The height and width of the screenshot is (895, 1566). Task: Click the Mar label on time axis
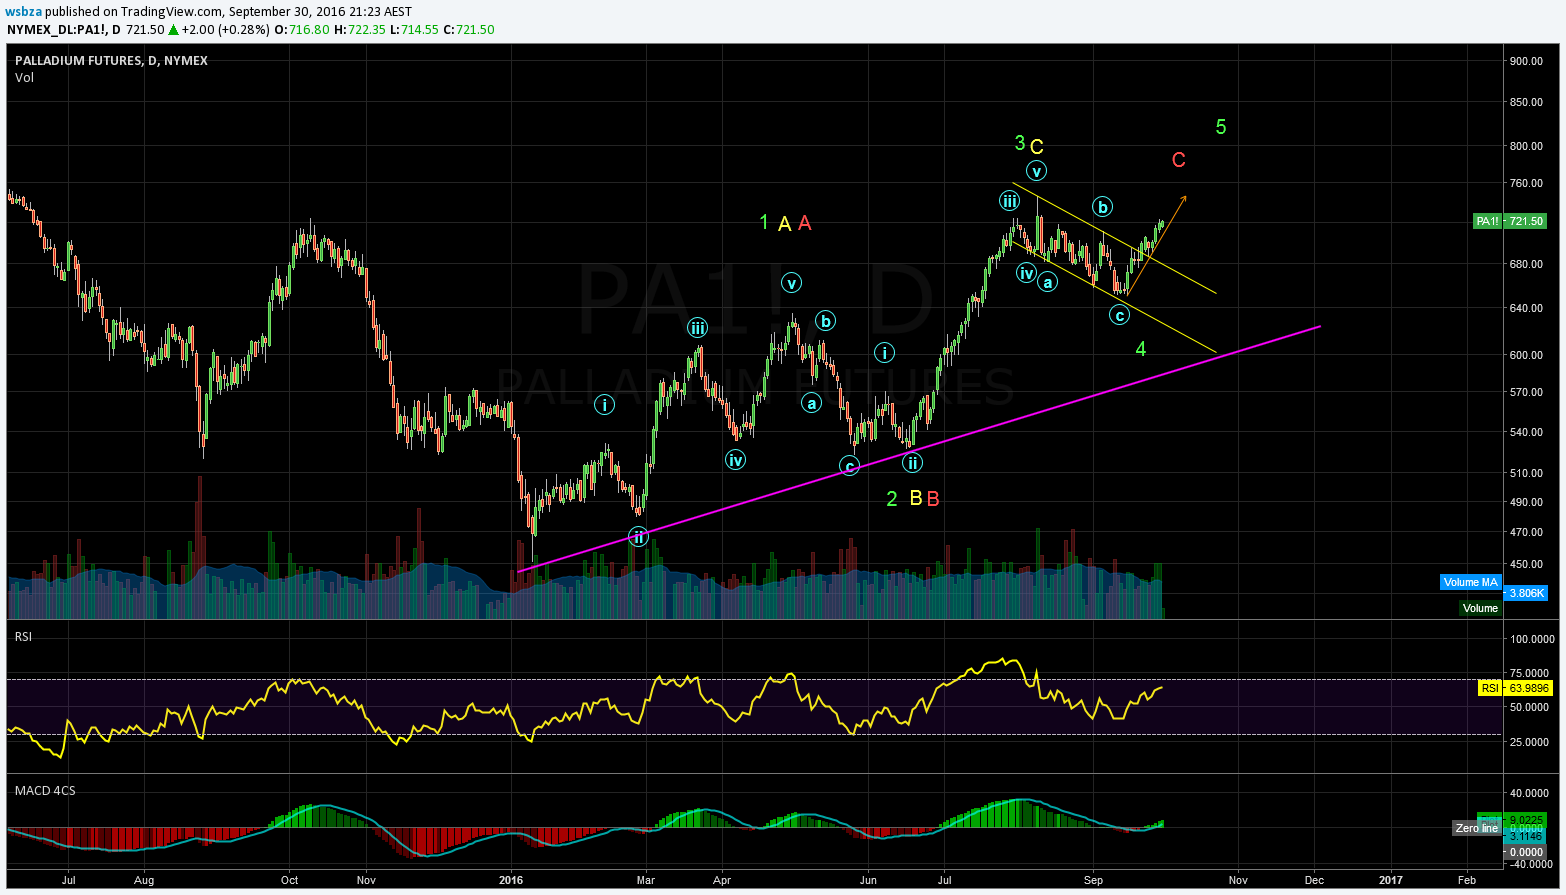[646, 881]
